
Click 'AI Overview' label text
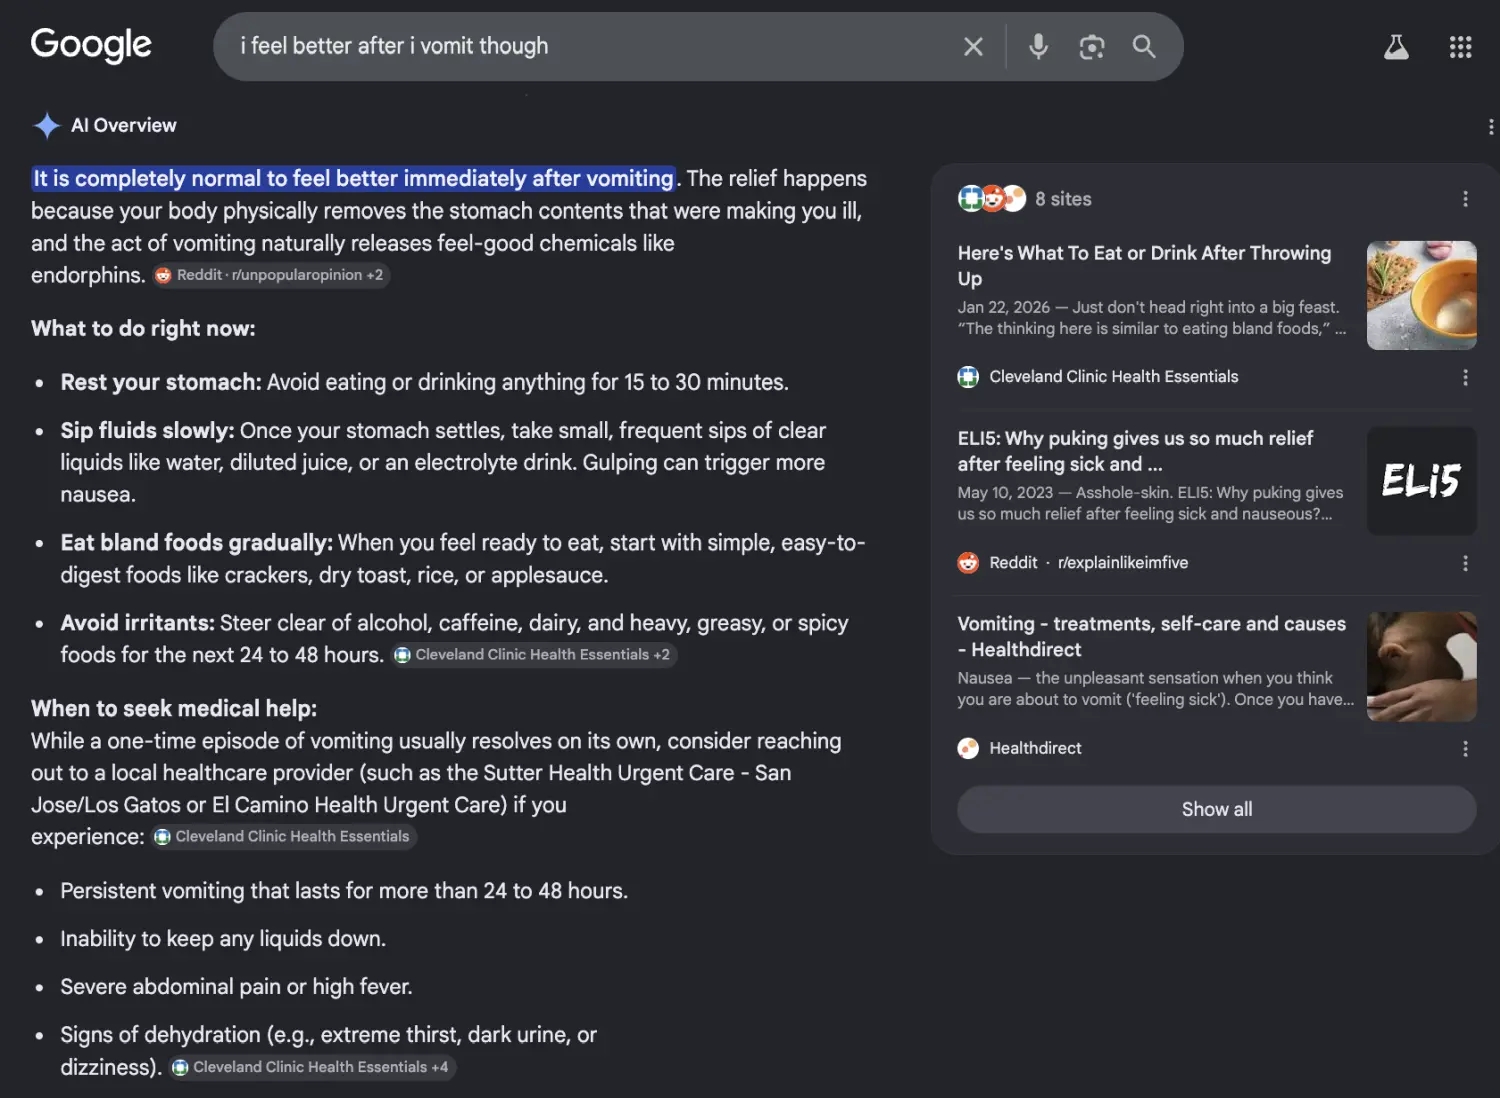point(123,125)
